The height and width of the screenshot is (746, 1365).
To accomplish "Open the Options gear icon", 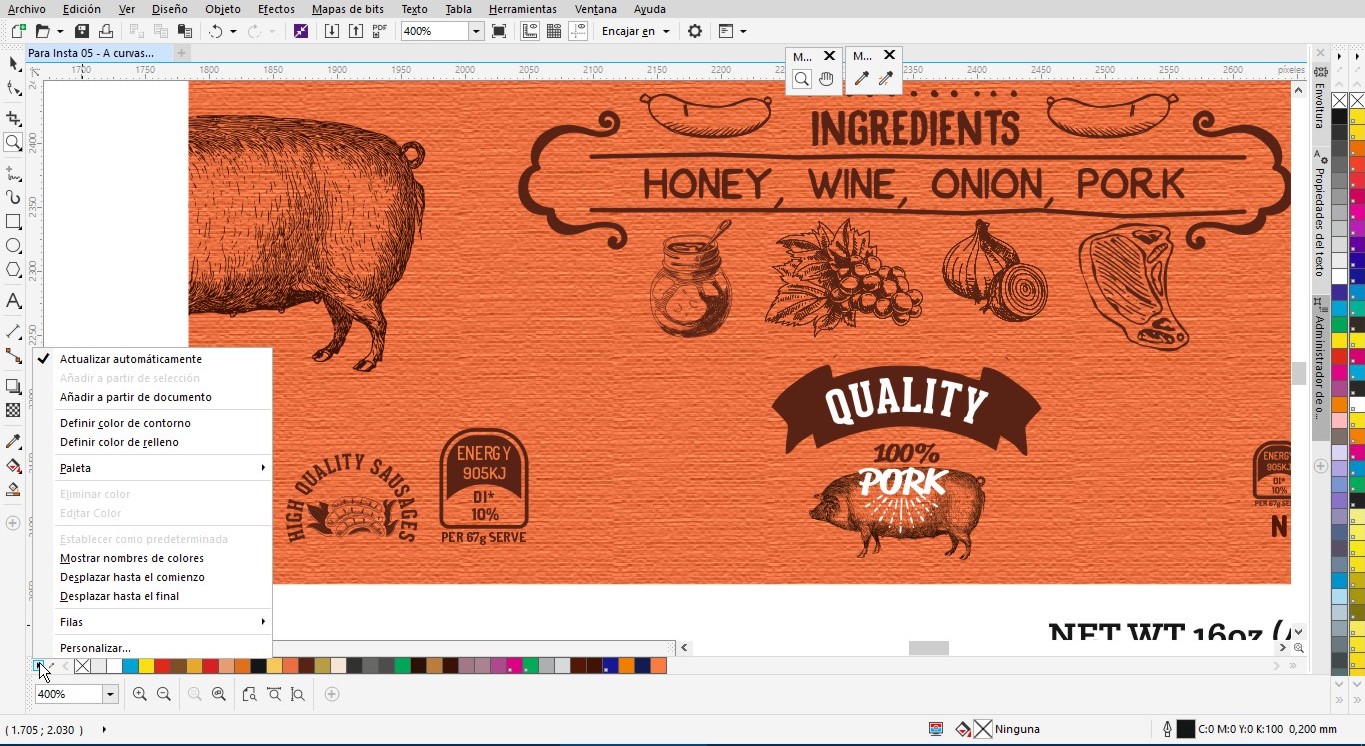I will [x=695, y=31].
